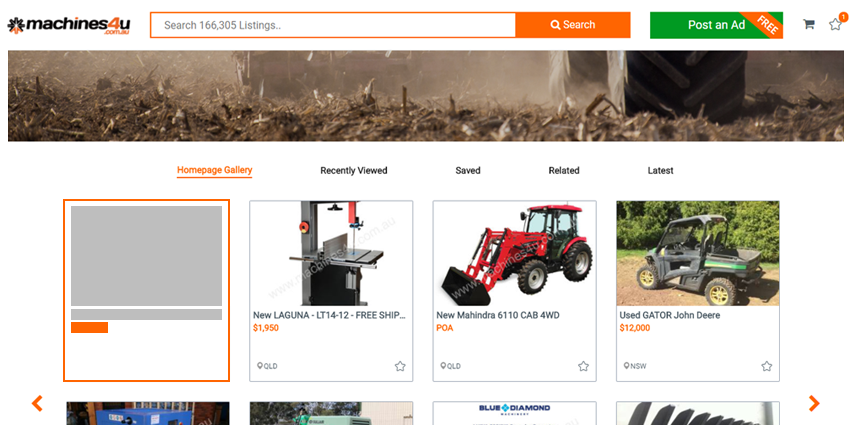Go to previous gallery page arrow
The height and width of the screenshot is (425, 850).
37,403
